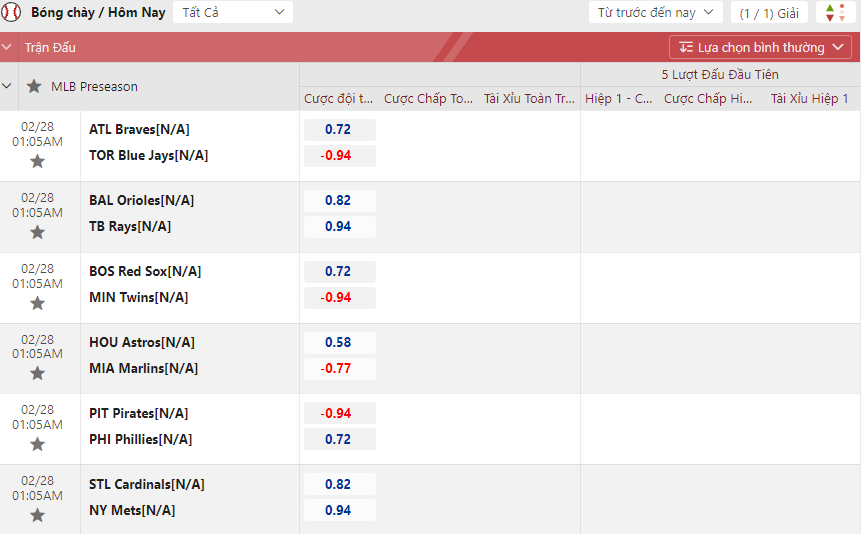Image resolution: width=861 pixels, height=534 pixels.
Task: Collapse the Trận Đấu section
Action: tap(8, 47)
